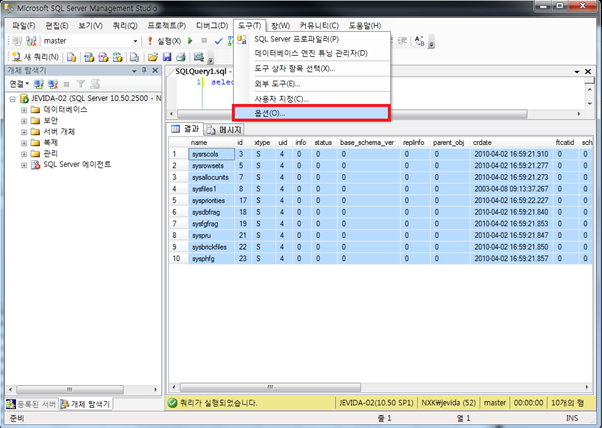Open the active documents dropdown arrow

coord(577,71)
